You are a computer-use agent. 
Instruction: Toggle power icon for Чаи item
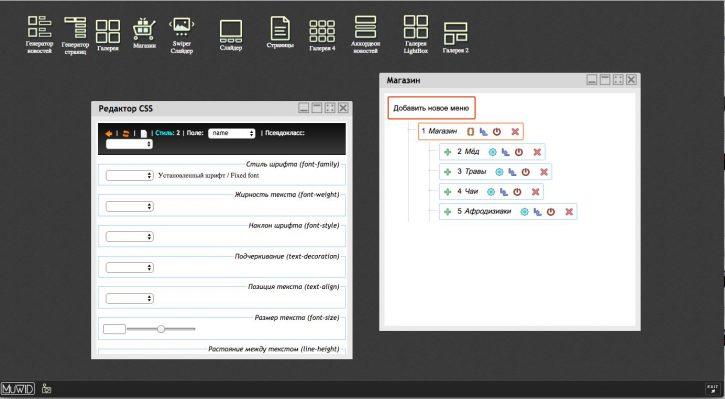coord(517,192)
